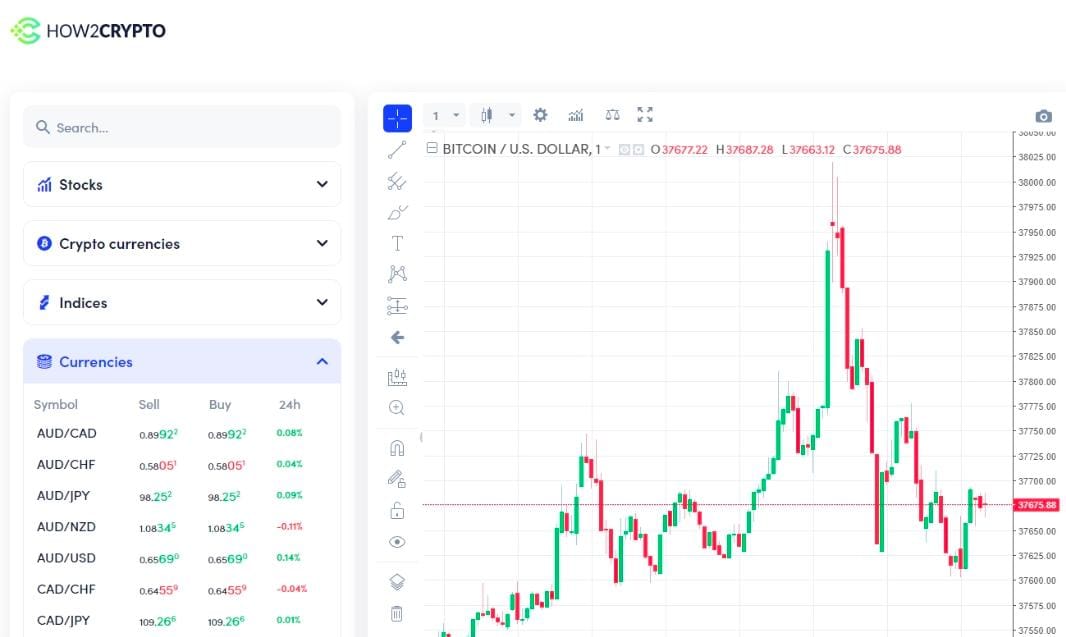Take a chart screenshot with the camera icon
Screen dimensions: 1066x637
(1044, 116)
